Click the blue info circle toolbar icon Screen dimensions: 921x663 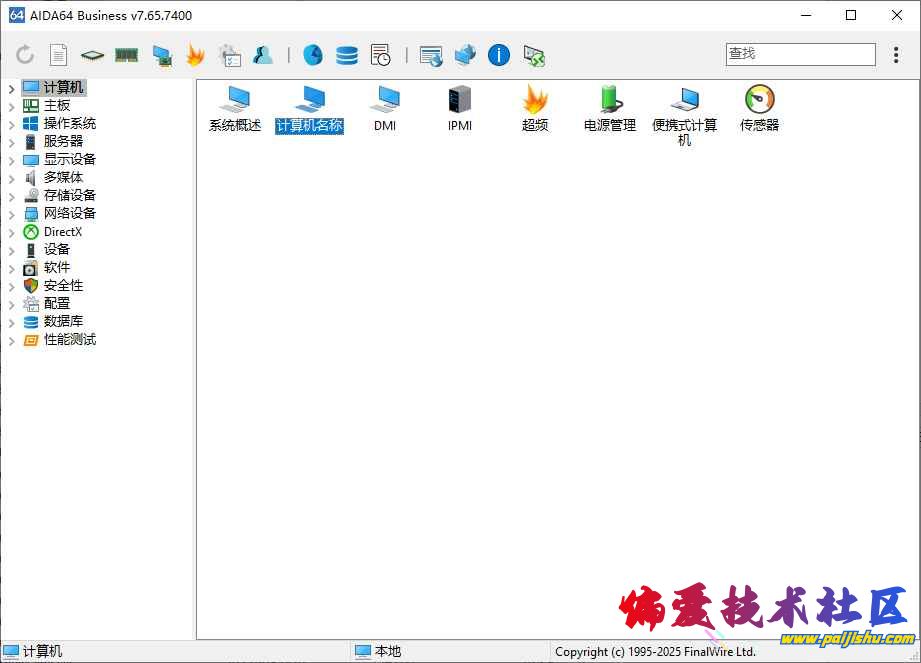click(499, 55)
